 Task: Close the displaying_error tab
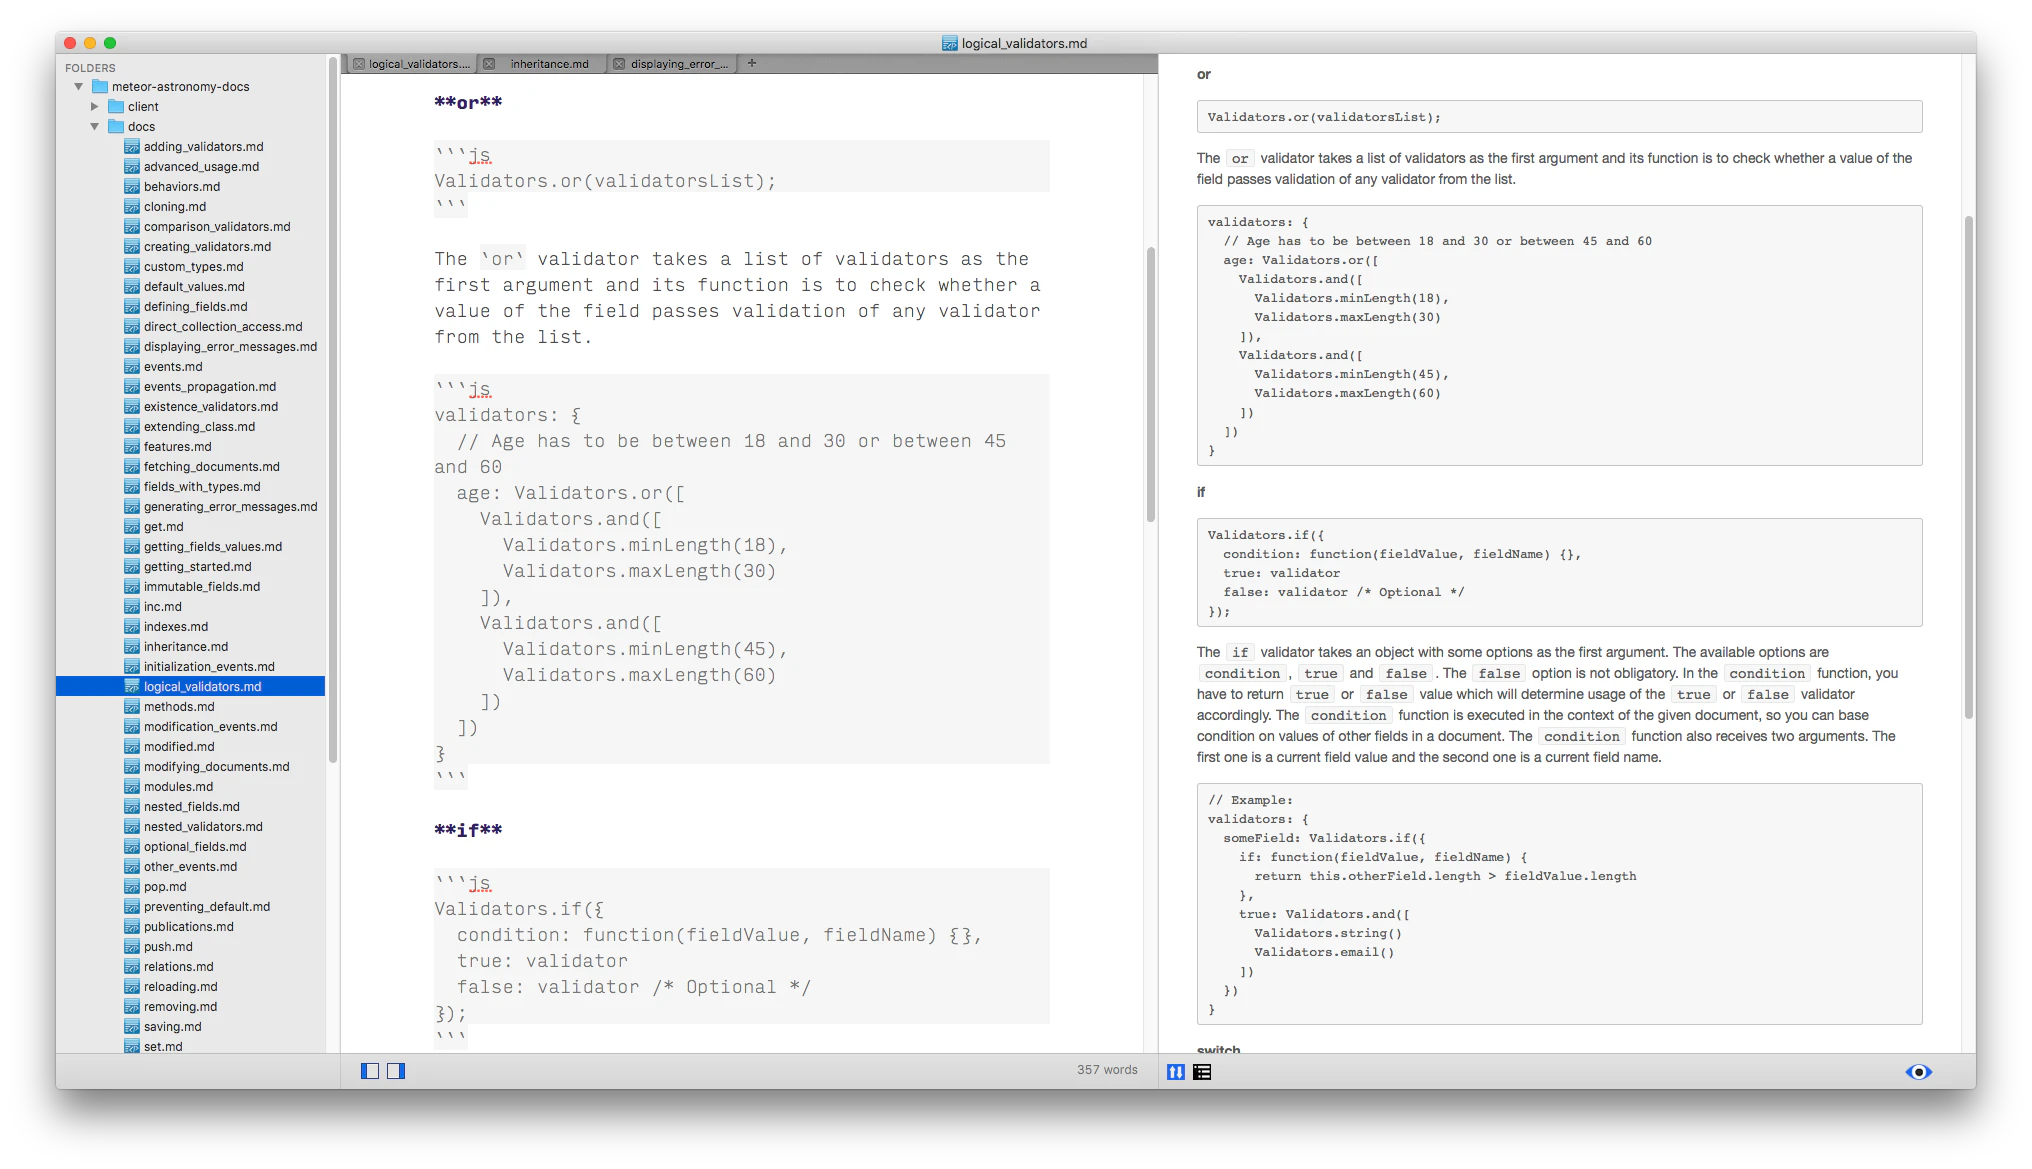(x=619, y=64)
